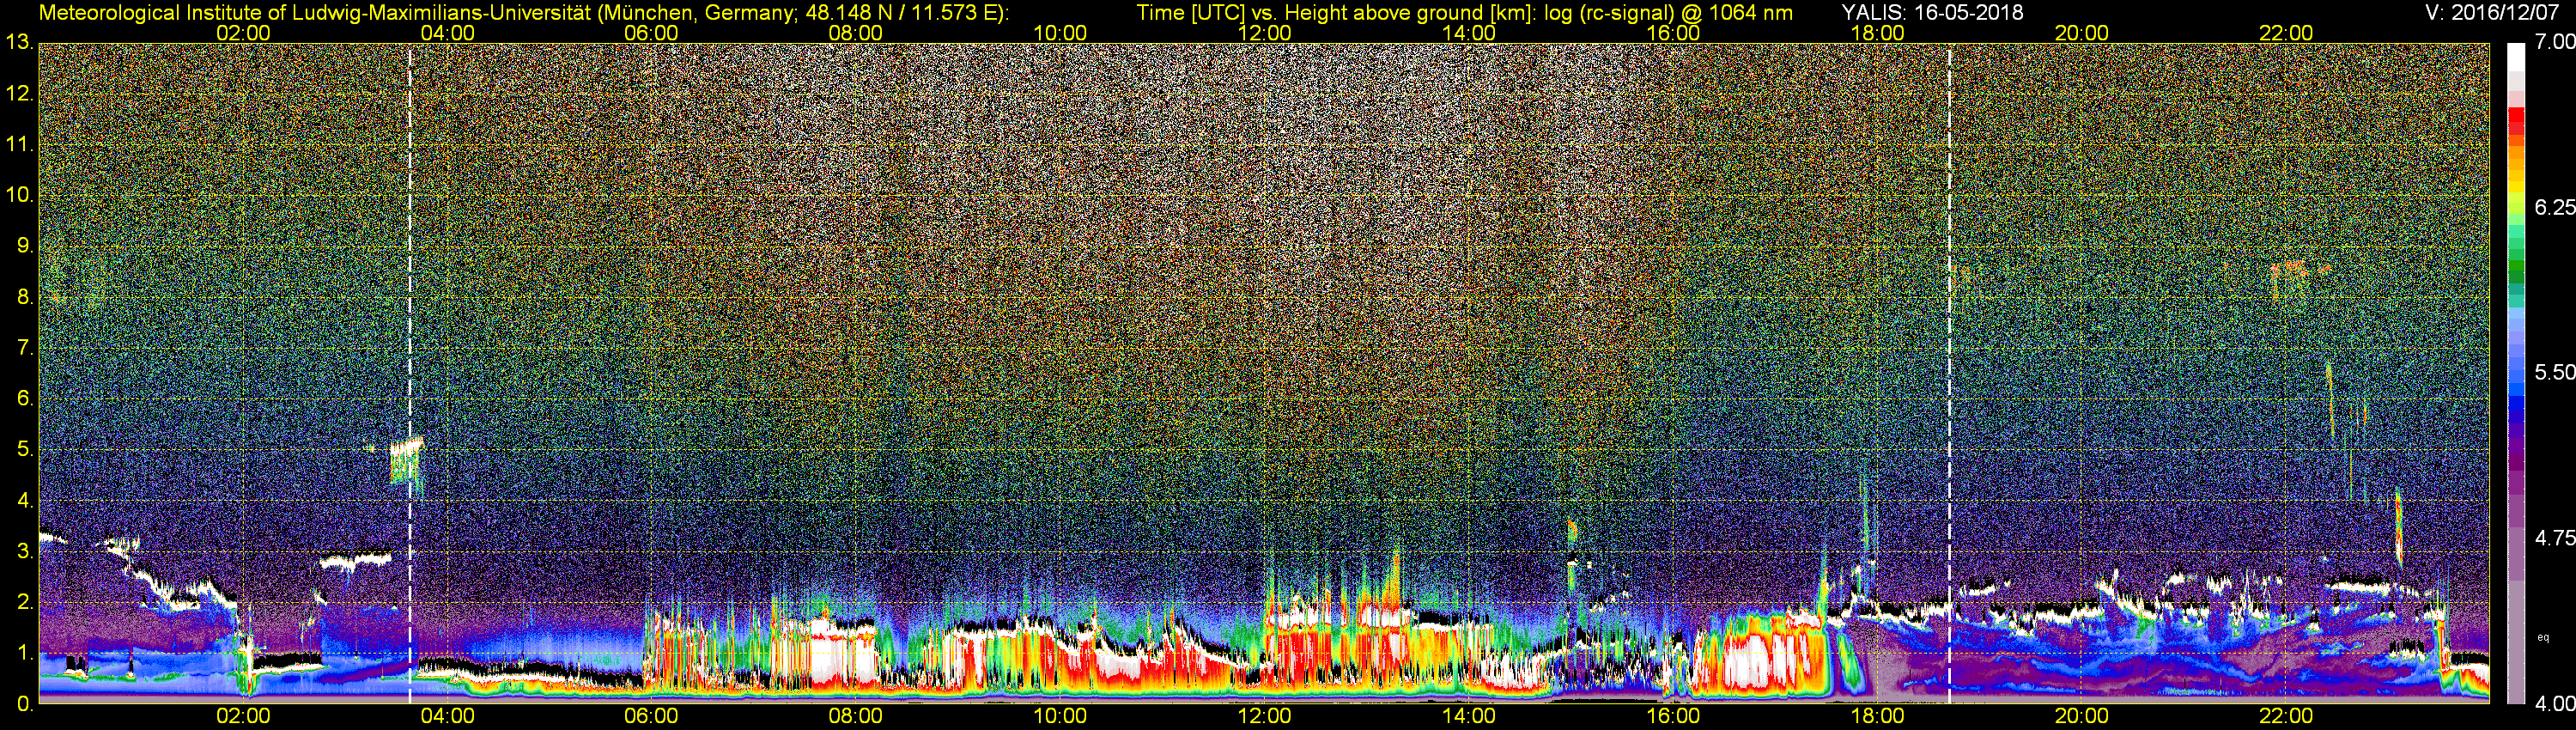Click the 12:00 label on the top time axis
Screen dimensions: 2576x730
[1264, 33]
